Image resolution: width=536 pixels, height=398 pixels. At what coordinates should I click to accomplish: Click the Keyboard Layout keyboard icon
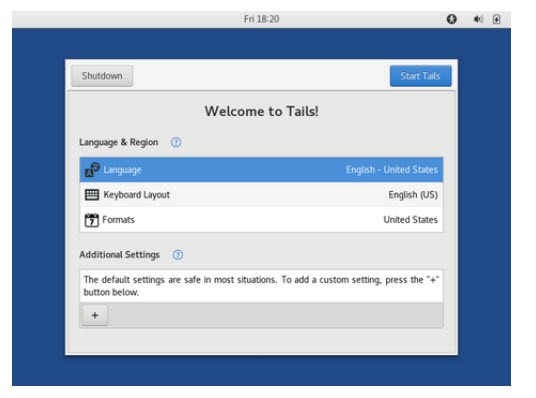click(92, 195)
